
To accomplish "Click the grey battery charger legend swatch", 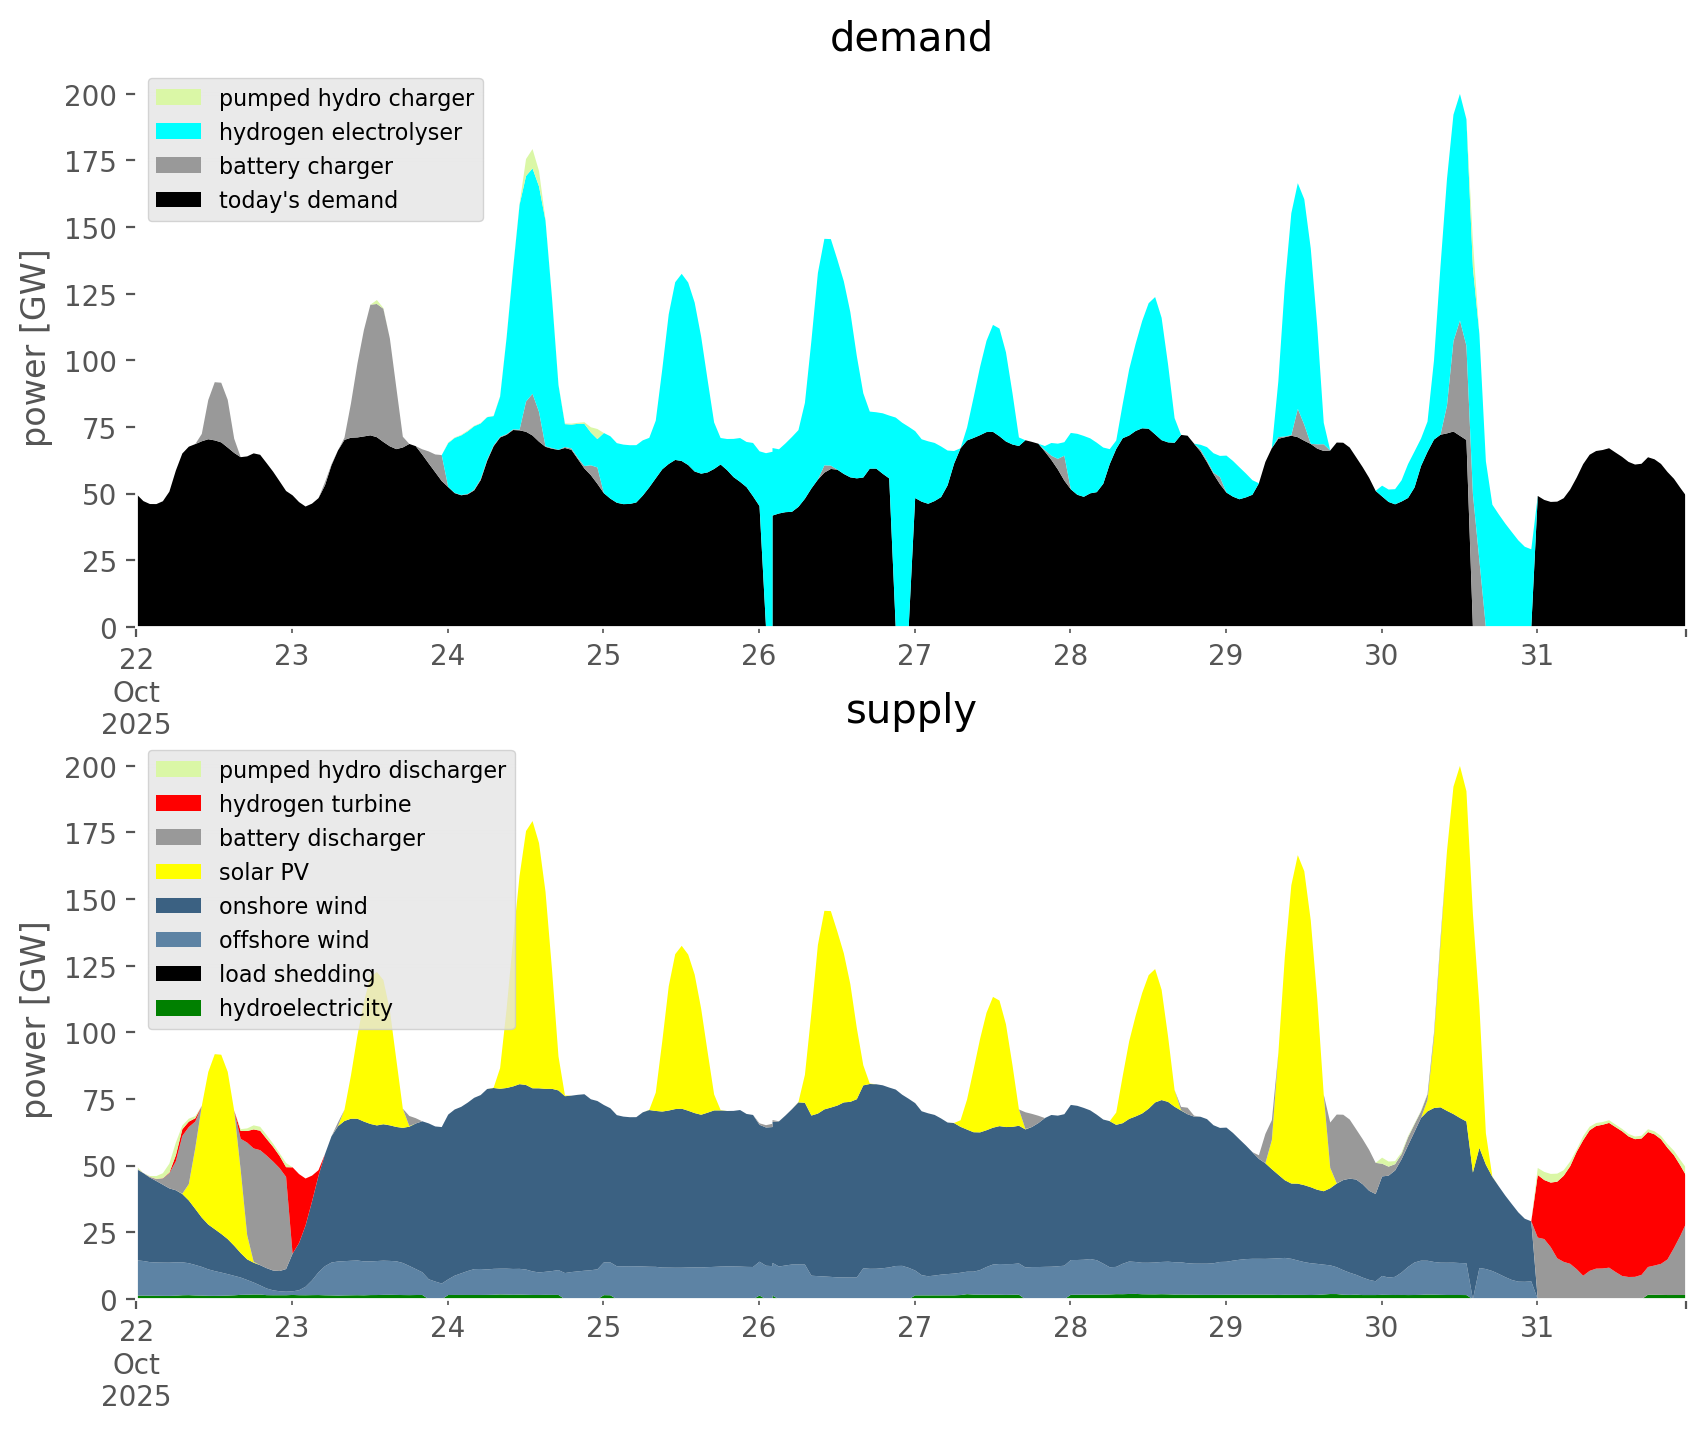I will pyautogui.click(x=178, y=166).
